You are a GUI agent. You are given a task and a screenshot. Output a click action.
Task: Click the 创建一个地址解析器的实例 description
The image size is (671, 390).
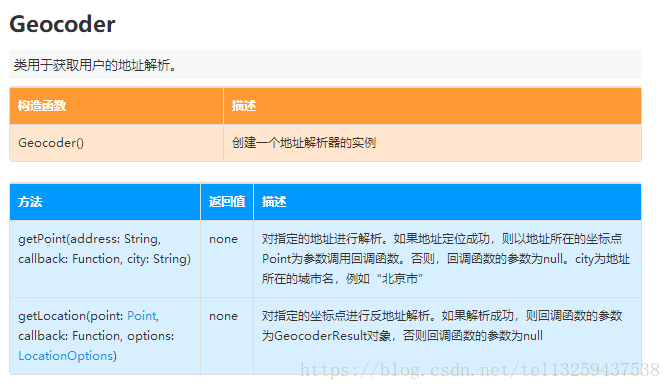304,143
